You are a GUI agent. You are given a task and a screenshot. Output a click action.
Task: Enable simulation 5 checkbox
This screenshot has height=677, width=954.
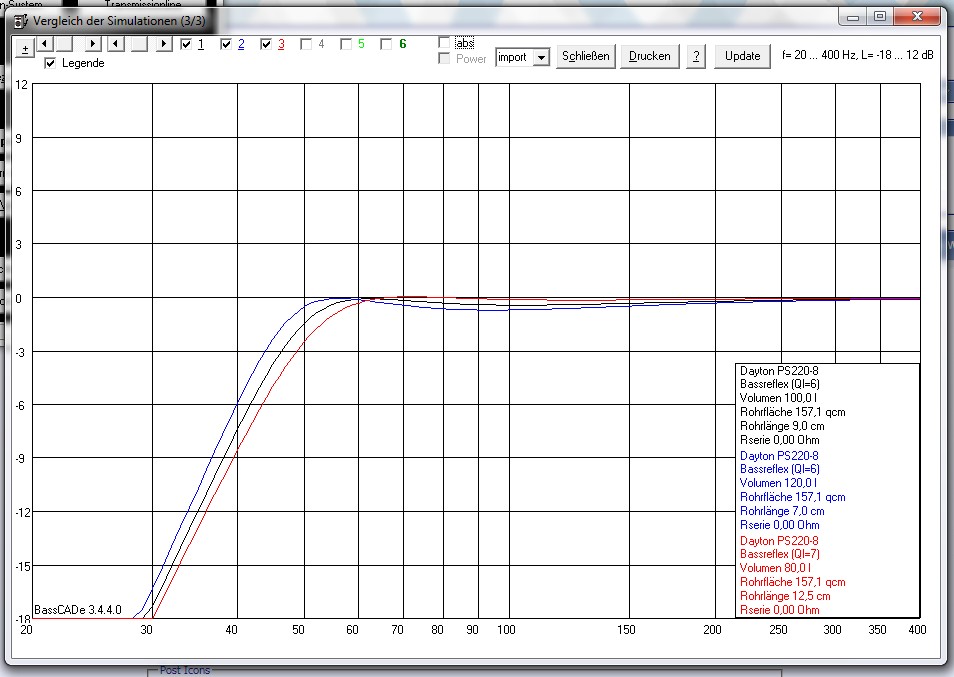346,44
